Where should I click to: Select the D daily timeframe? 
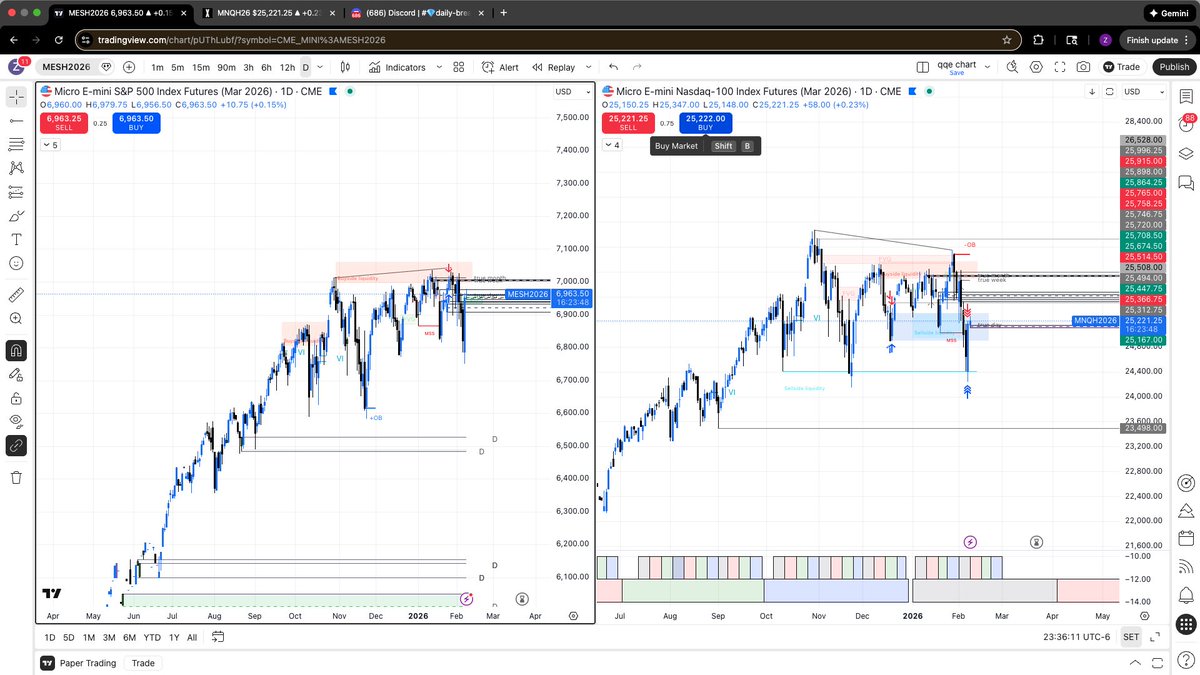[305, 67]
